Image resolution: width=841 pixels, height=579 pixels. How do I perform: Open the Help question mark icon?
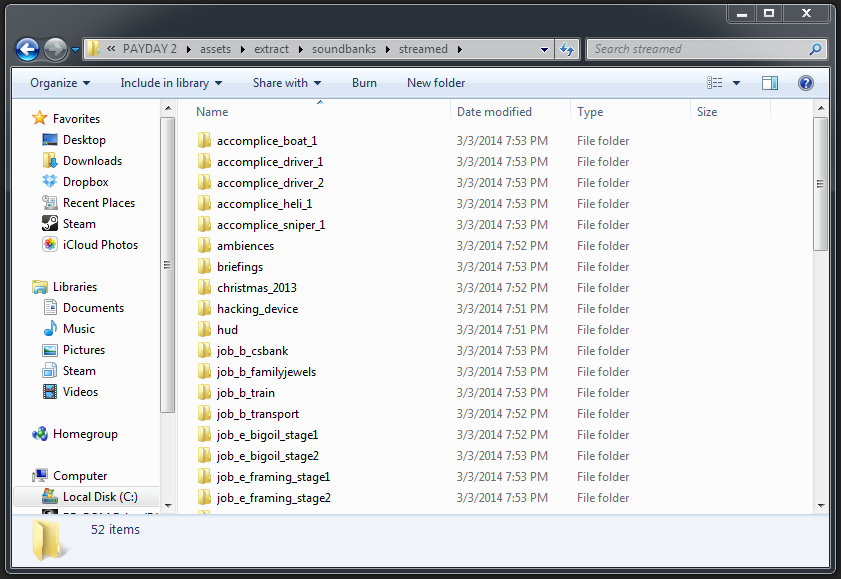(806, 83)
